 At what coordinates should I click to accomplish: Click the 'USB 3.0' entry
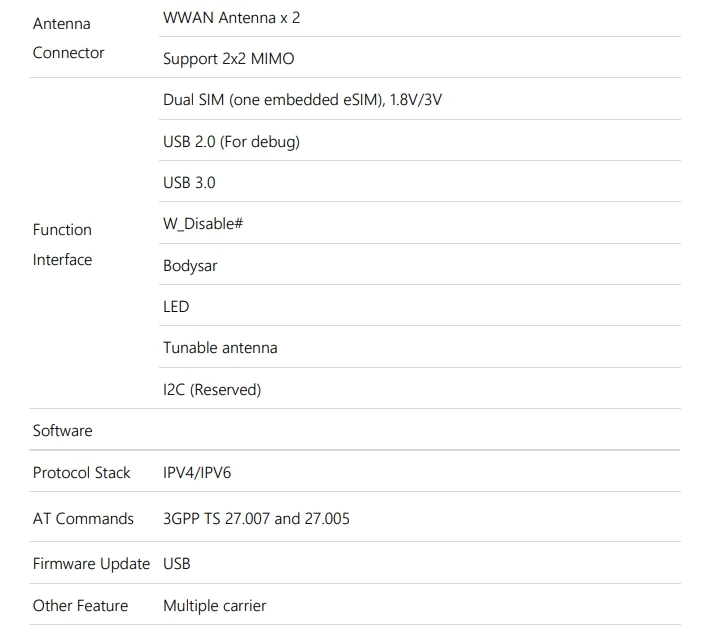pos(189,183)
